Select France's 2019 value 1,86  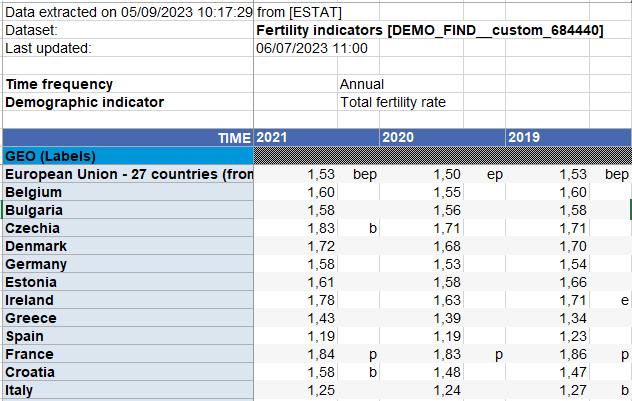coord(573,354)
